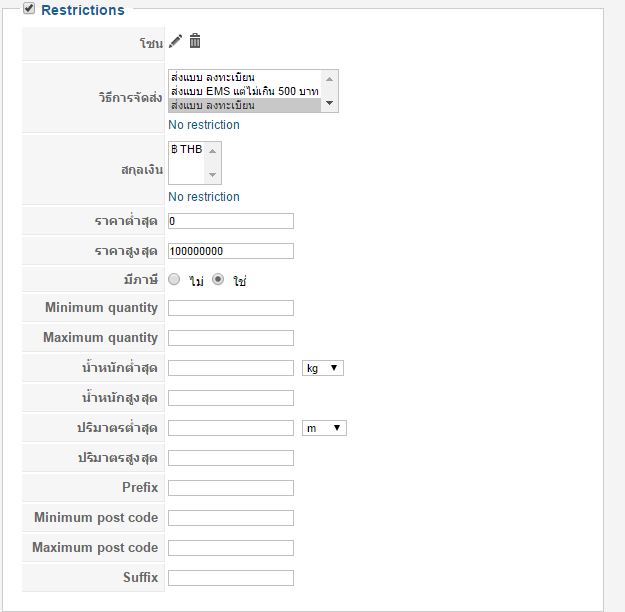Image resolution: width=625 pixels, height=612 pixels.
Task: Open the m volume unit dropdown
Action: point(324,428)
